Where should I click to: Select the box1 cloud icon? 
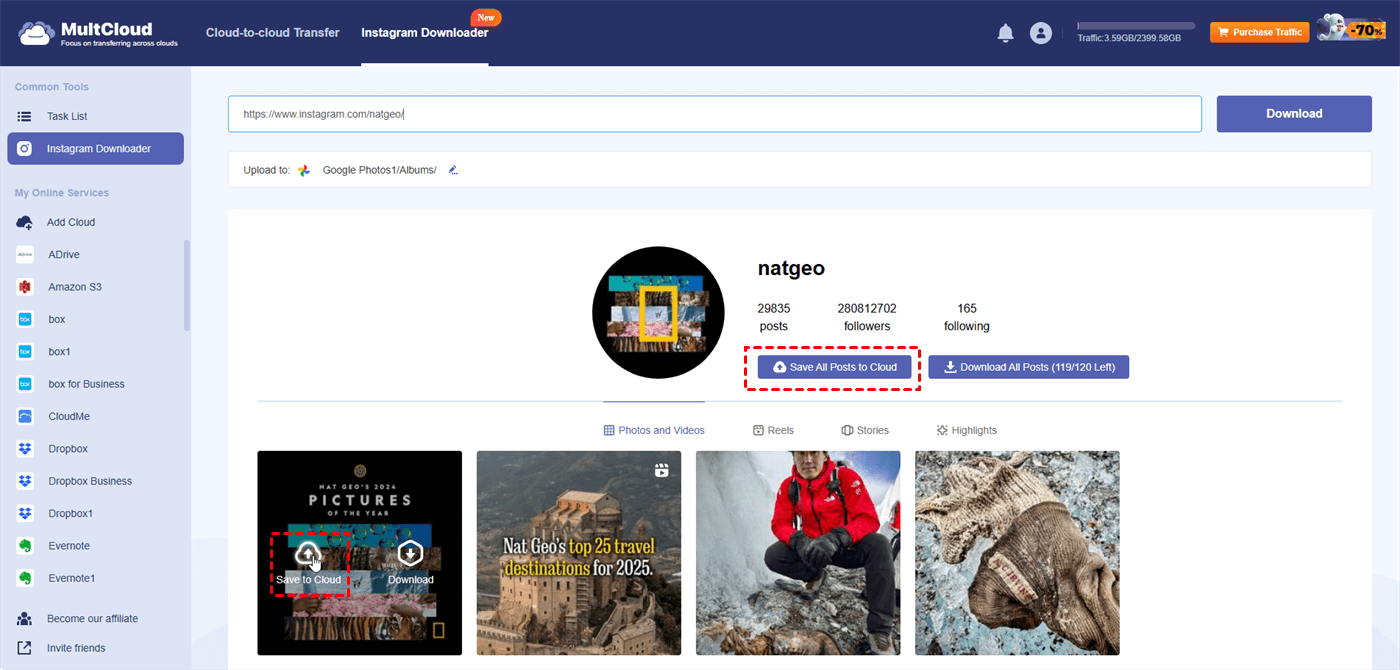tap(25, 352)
